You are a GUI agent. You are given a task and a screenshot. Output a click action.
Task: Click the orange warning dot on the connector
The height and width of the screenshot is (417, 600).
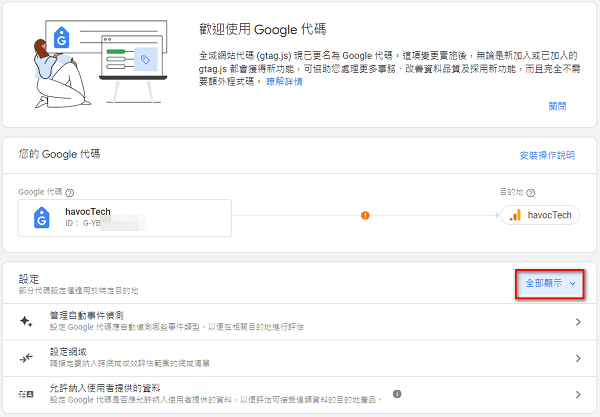[x=365, y=215]
